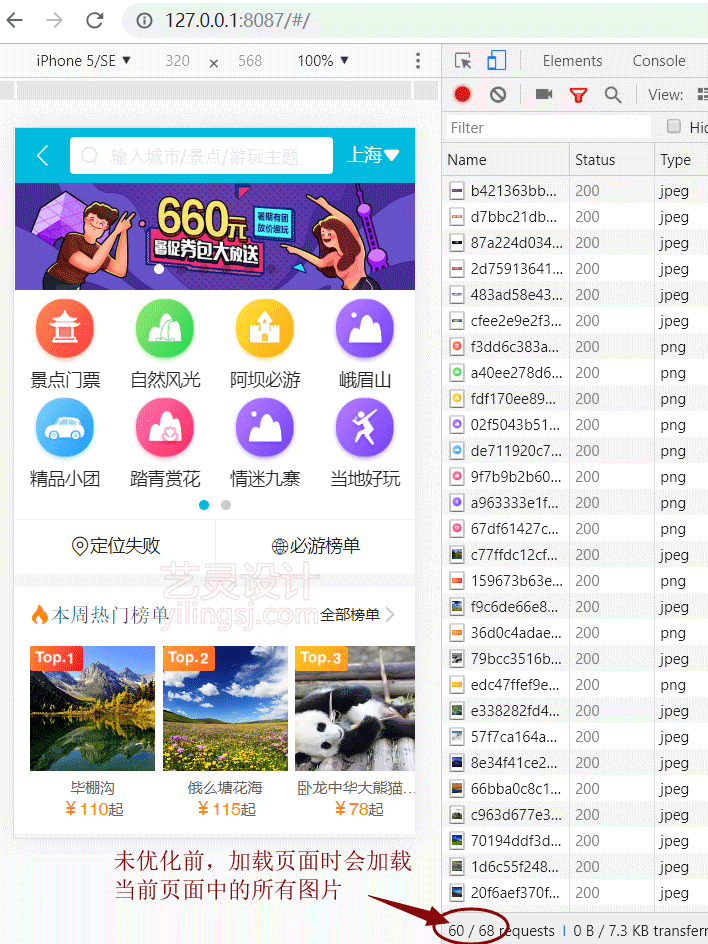Select second page dot under category icons
Screen dimensions: 708x944
(x=226, y=505)
